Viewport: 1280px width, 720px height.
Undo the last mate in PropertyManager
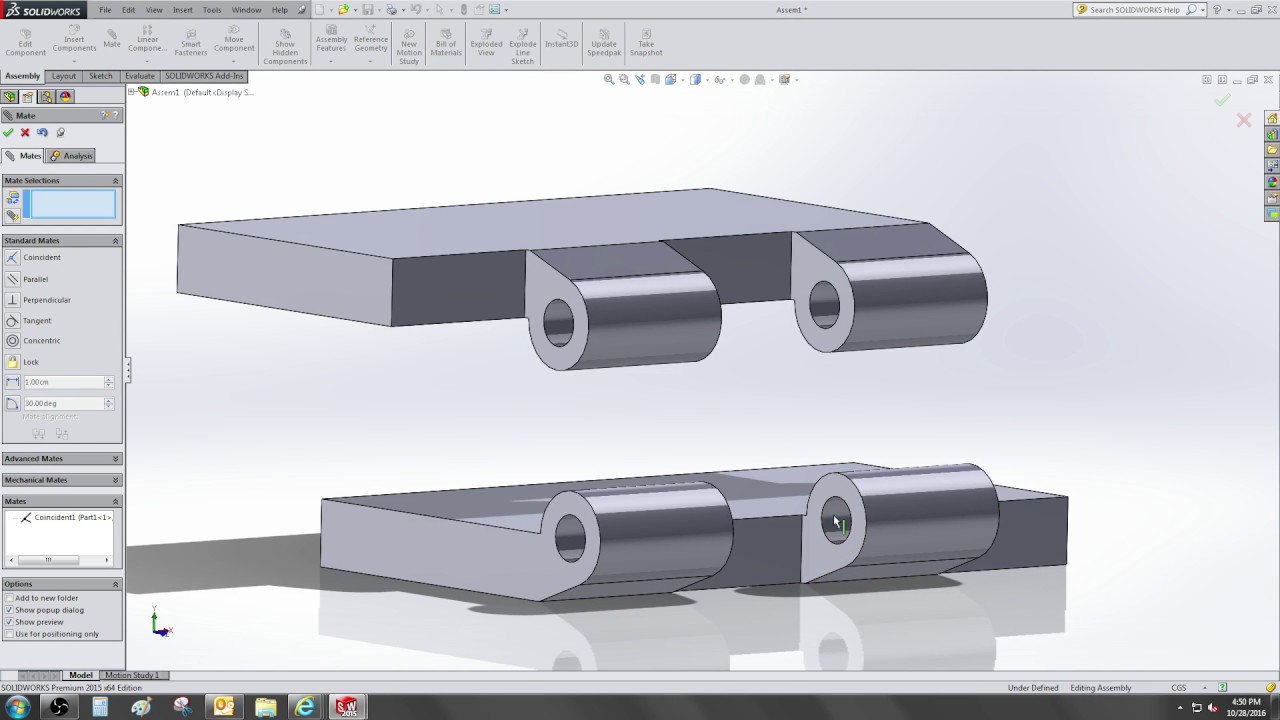[42, 132]
